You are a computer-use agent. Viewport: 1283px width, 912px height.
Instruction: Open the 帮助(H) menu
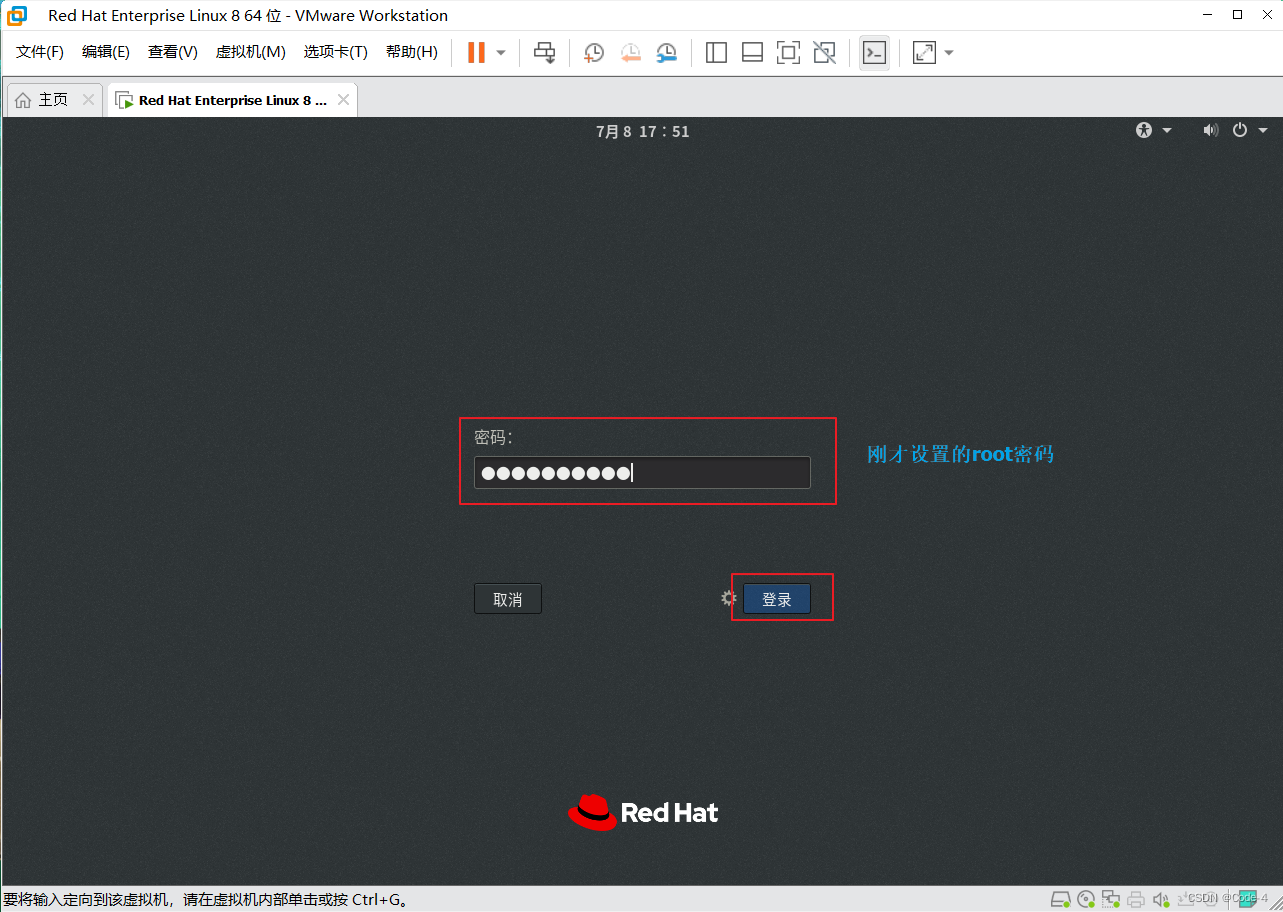pyautogui.click(x=412, y=52)
